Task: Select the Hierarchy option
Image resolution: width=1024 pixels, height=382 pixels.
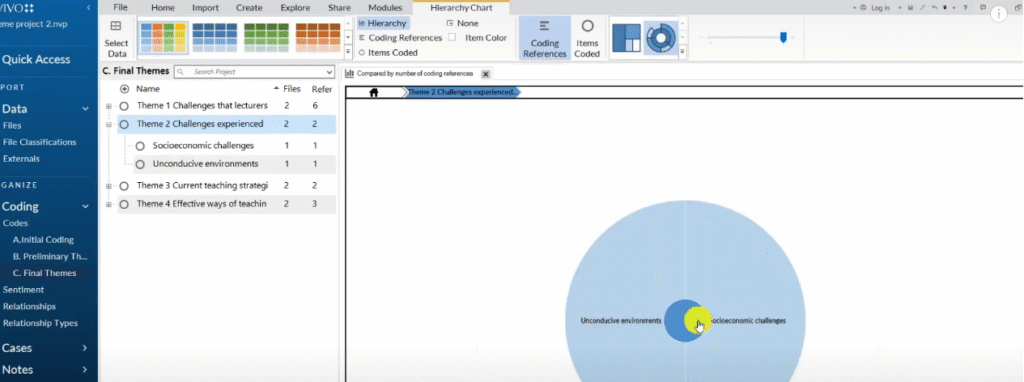Action: pyautogui.click(x=383, y=24)
